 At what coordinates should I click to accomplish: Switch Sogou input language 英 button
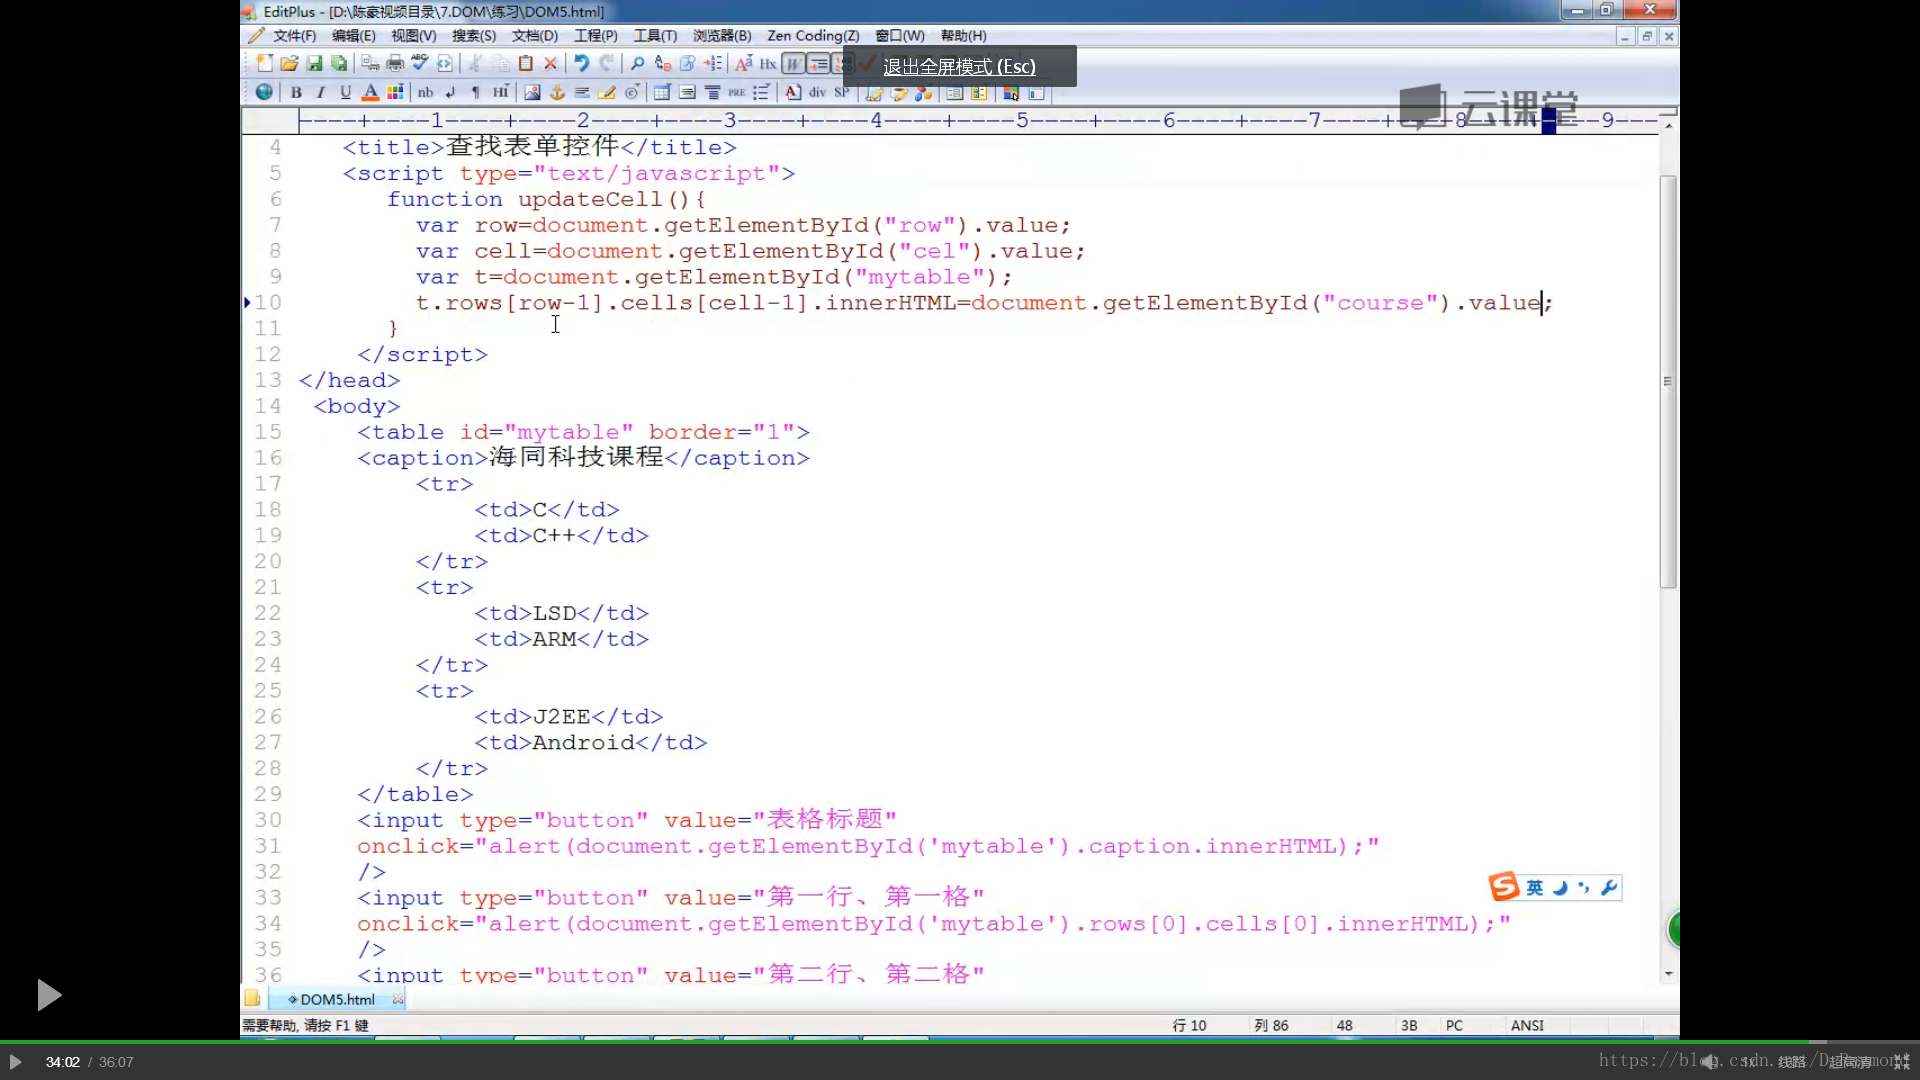pyautogui.click(x=1535, y=887)
